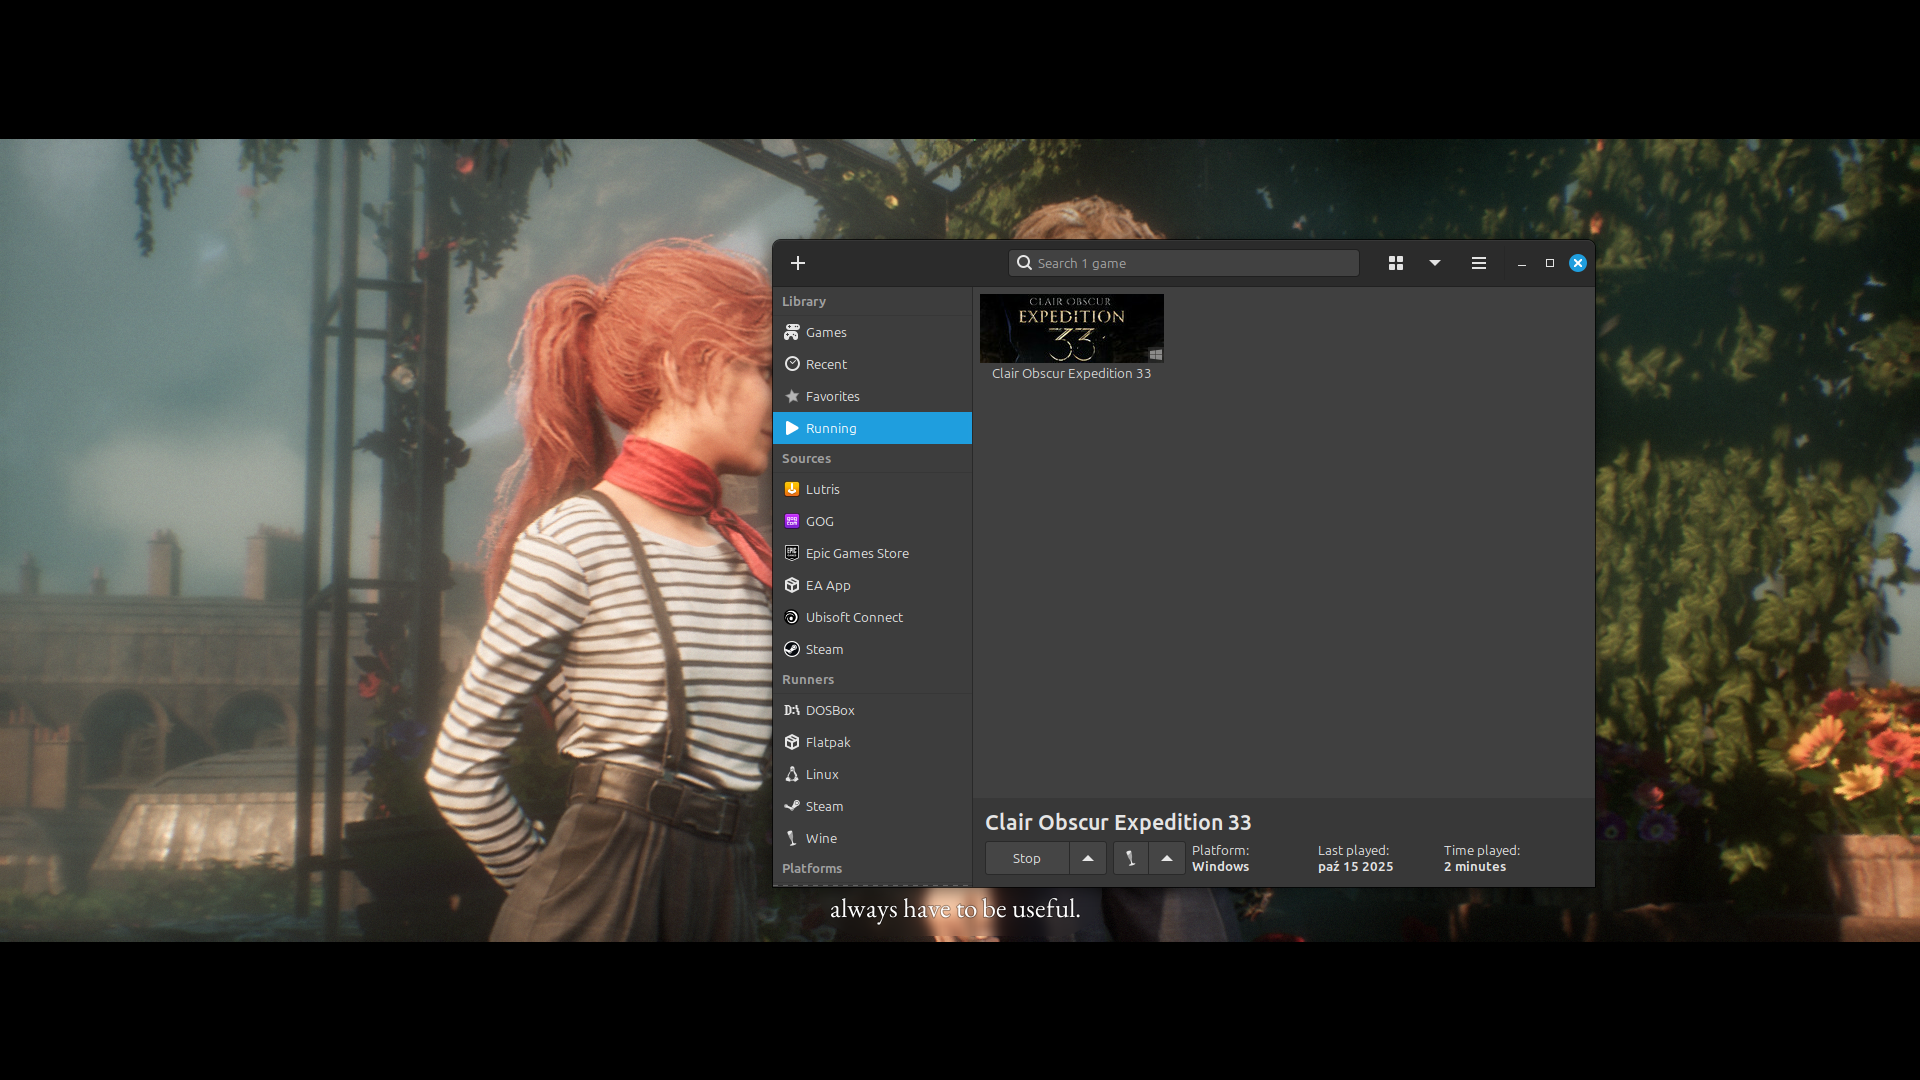
Task: Toggle the grid view icon
Action: click(1396, 263)
